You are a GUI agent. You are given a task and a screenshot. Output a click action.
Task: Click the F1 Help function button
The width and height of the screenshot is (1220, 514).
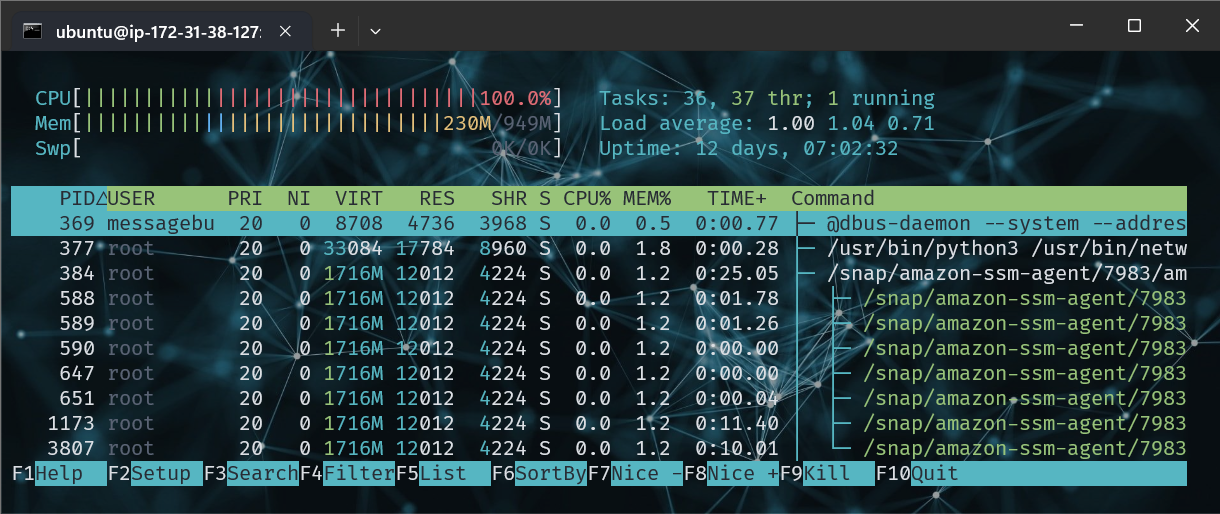(x=58, y=473)
